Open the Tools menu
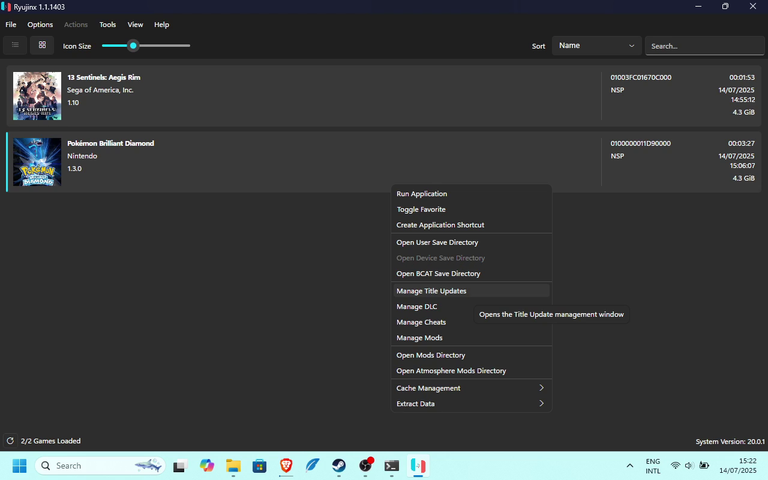The height and width of the screenshot is (480, 768). [108, 24]
